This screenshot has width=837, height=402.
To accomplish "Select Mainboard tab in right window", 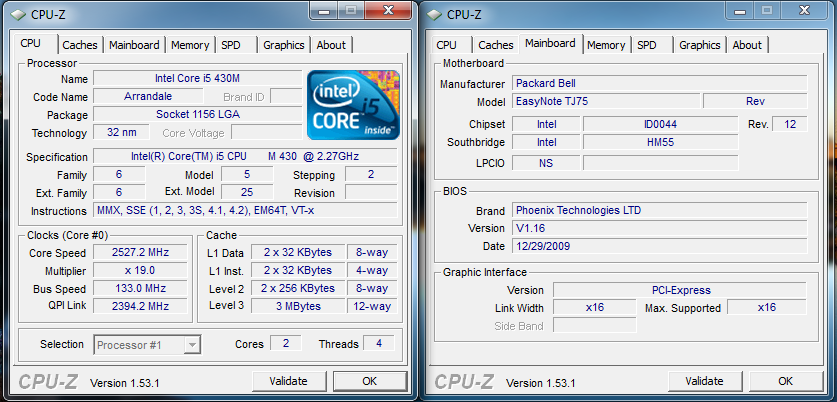I will [x=550, y=43].
